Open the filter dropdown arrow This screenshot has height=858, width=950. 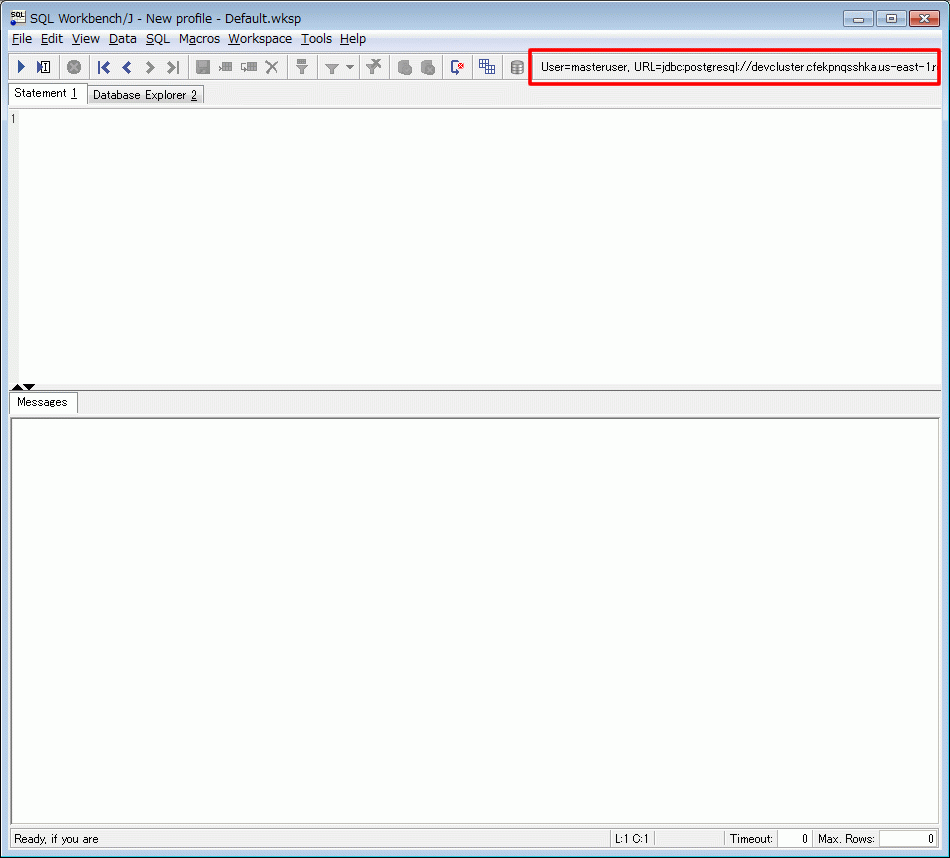point(350,67)
